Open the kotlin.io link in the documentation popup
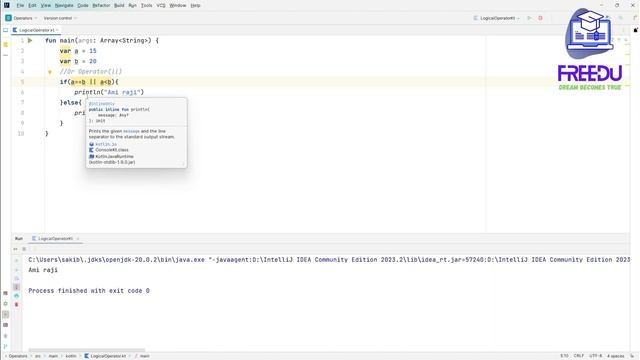The width and height of the screenshot is (640, 360). pos(106,144)
